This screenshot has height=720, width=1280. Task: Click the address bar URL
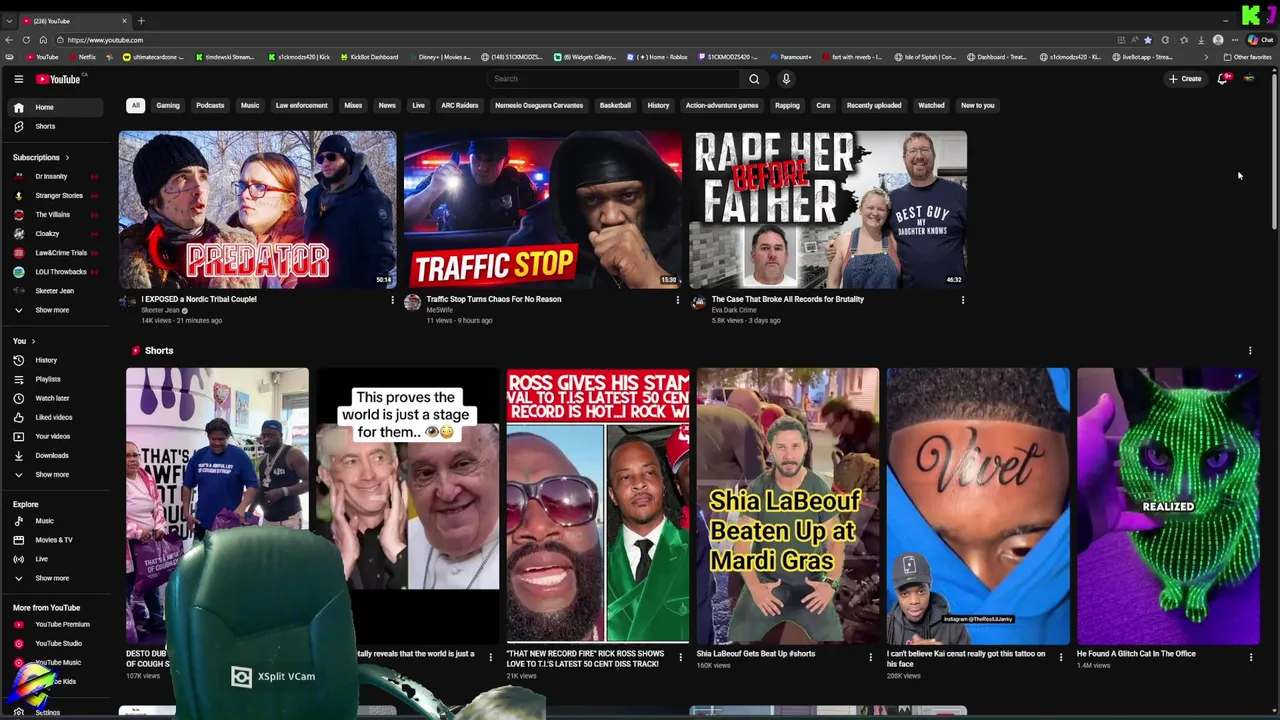(x=105, y=40)
